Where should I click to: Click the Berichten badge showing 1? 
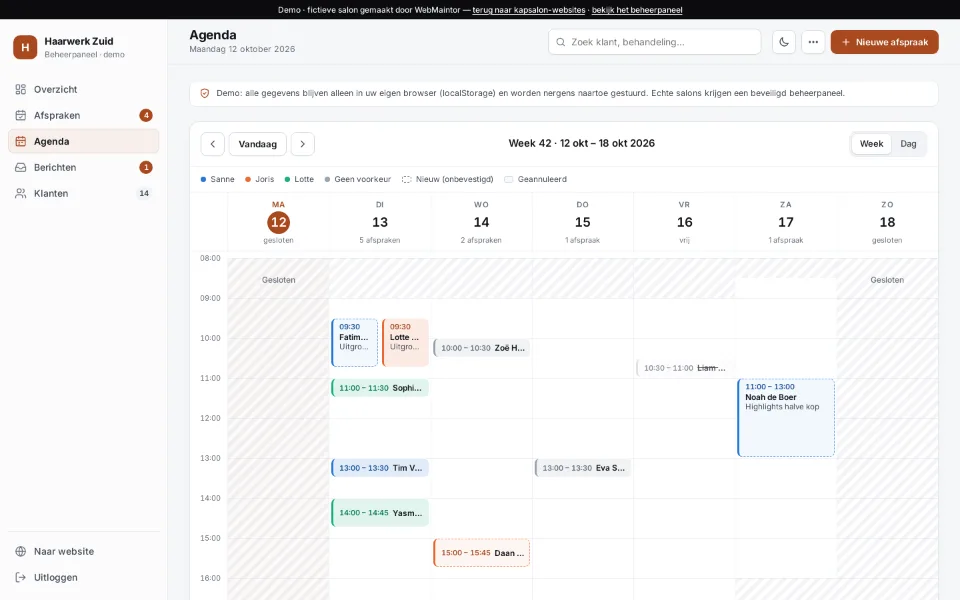[146, 167]
